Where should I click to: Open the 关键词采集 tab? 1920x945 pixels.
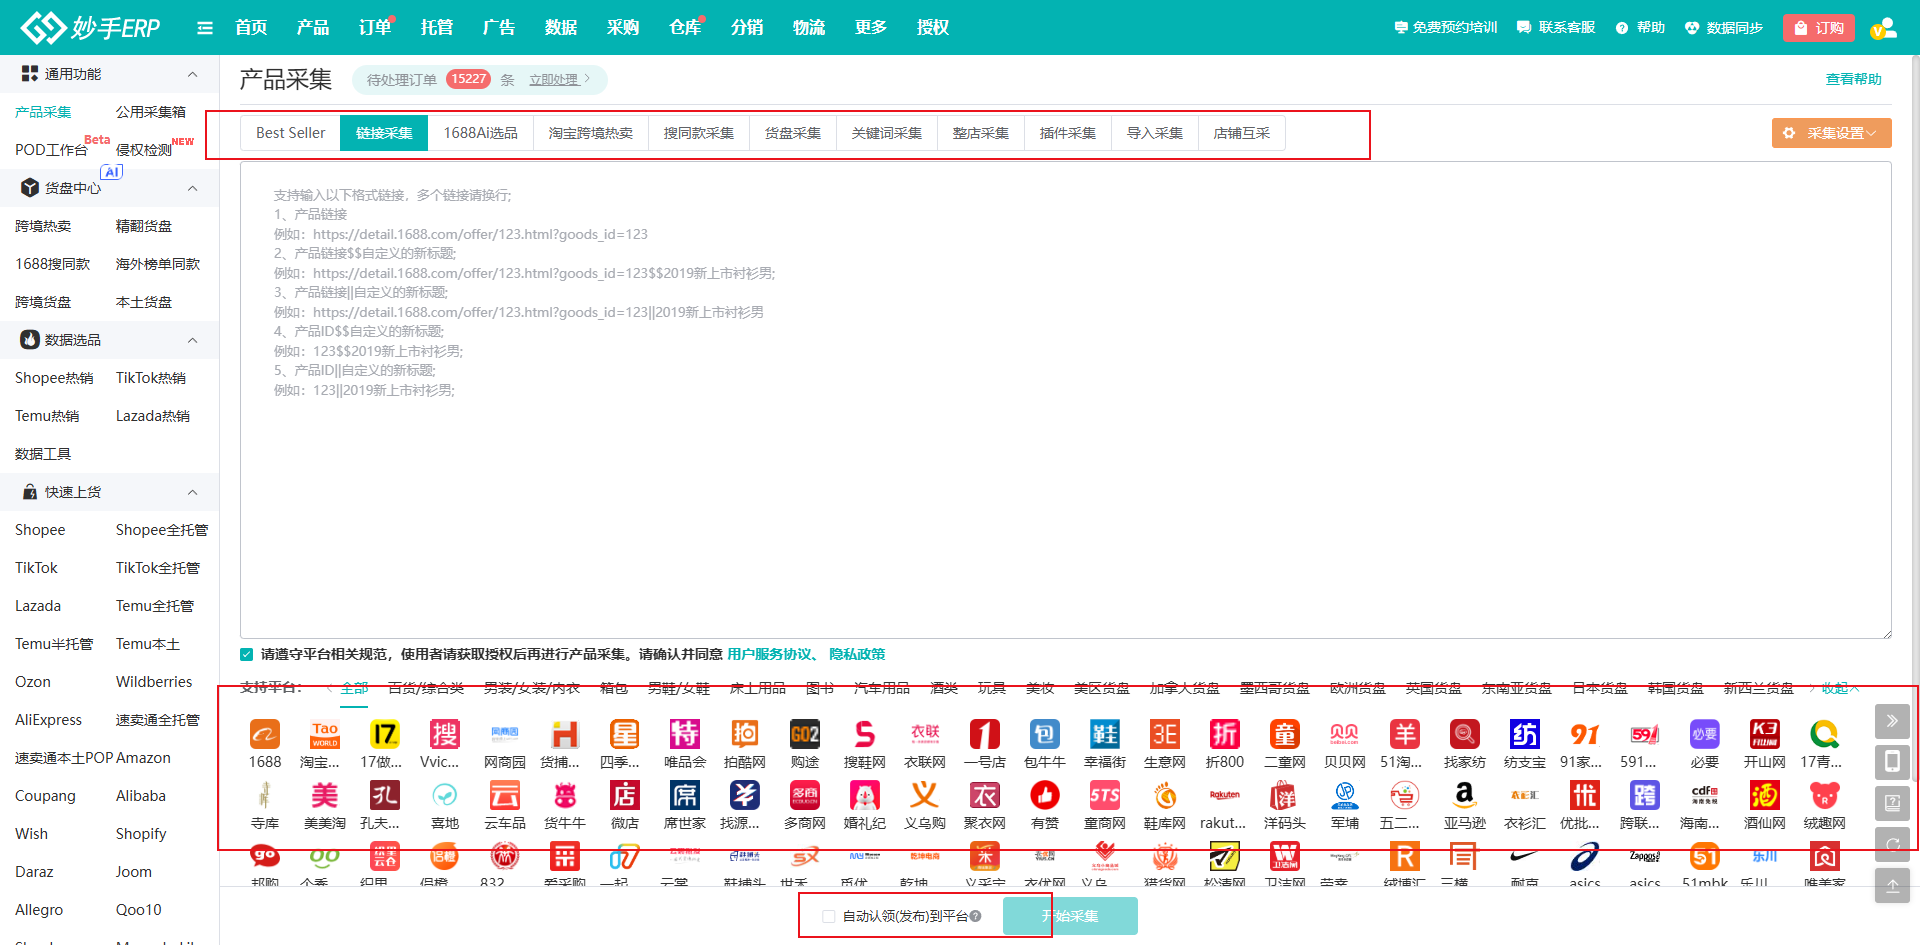tap(887, 133)
